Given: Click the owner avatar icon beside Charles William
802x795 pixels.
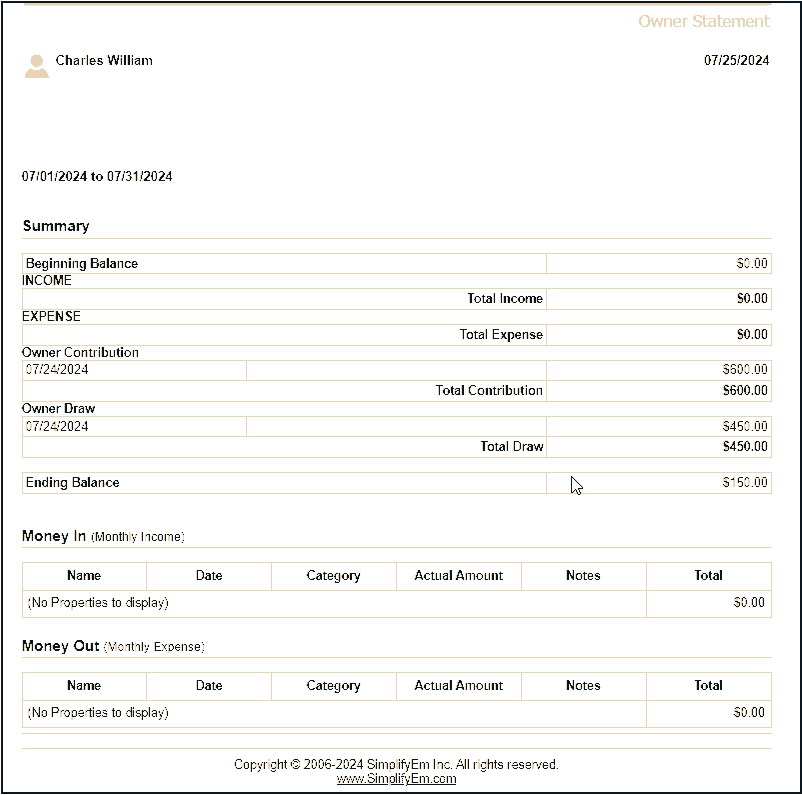Looking at the screenshot, I should click(37, 66).
